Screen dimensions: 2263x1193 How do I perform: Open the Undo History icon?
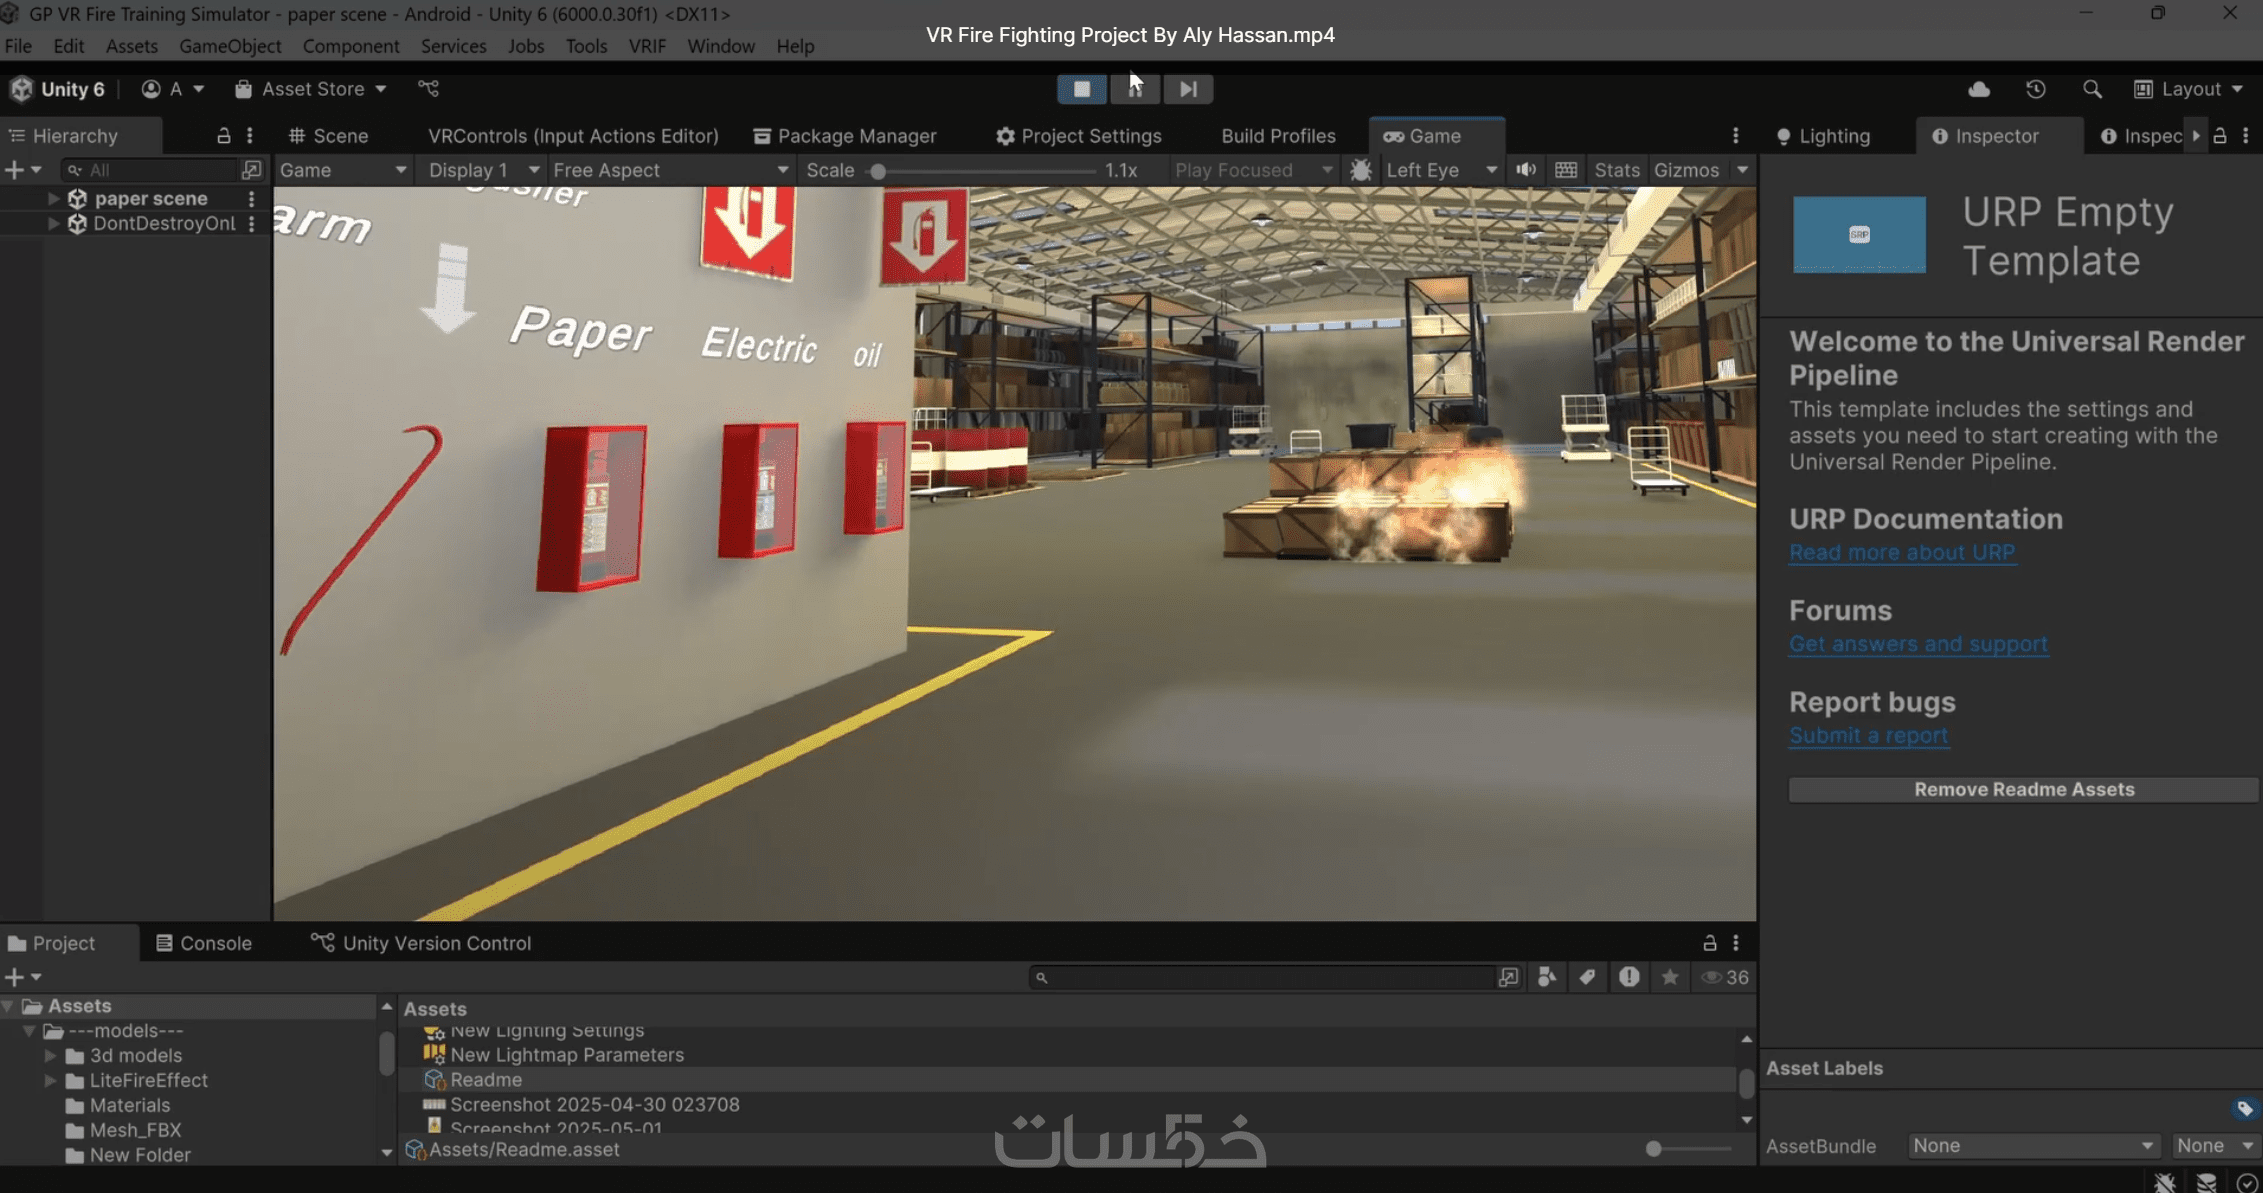[x=2036, y=89]
